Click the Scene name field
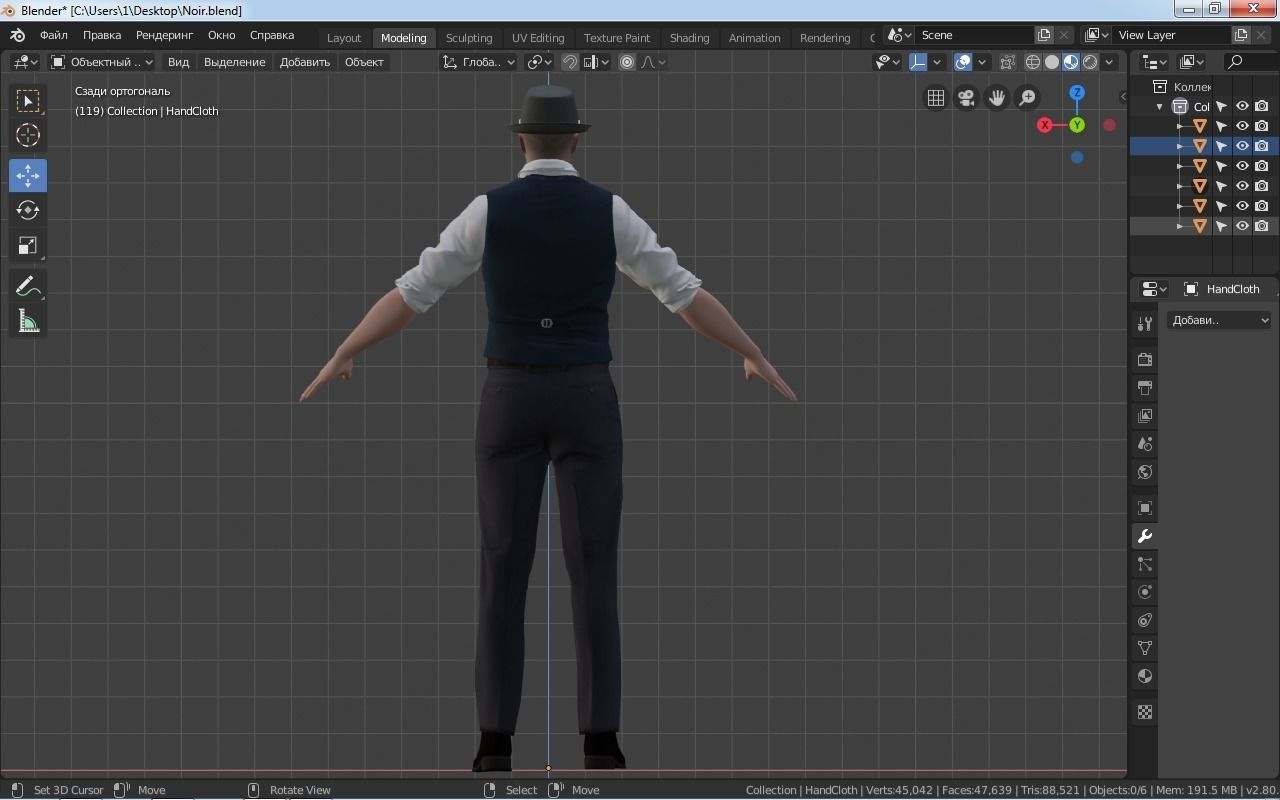 pos(975,35)
